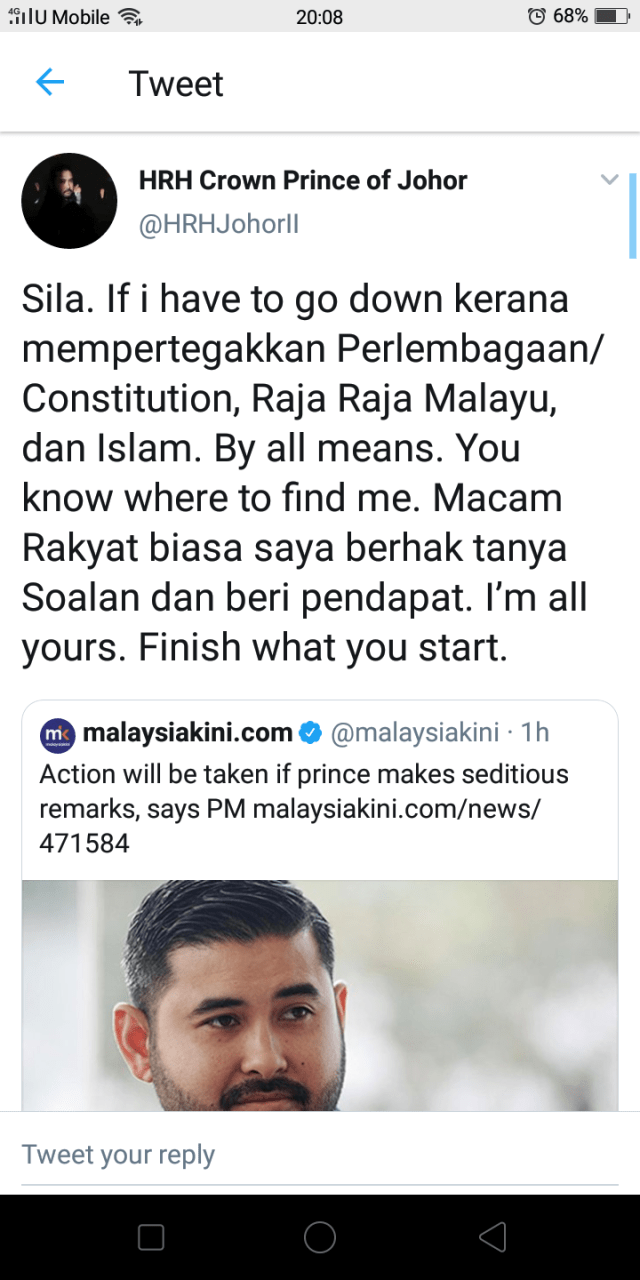Viewport: 640px width, 1280px height.
Task: Tap the malaysiakini logo icon
Action: point(57,735)
